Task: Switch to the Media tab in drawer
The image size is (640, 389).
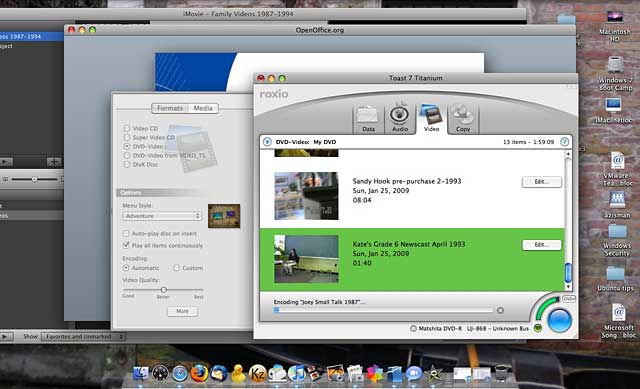Action: 203,108
